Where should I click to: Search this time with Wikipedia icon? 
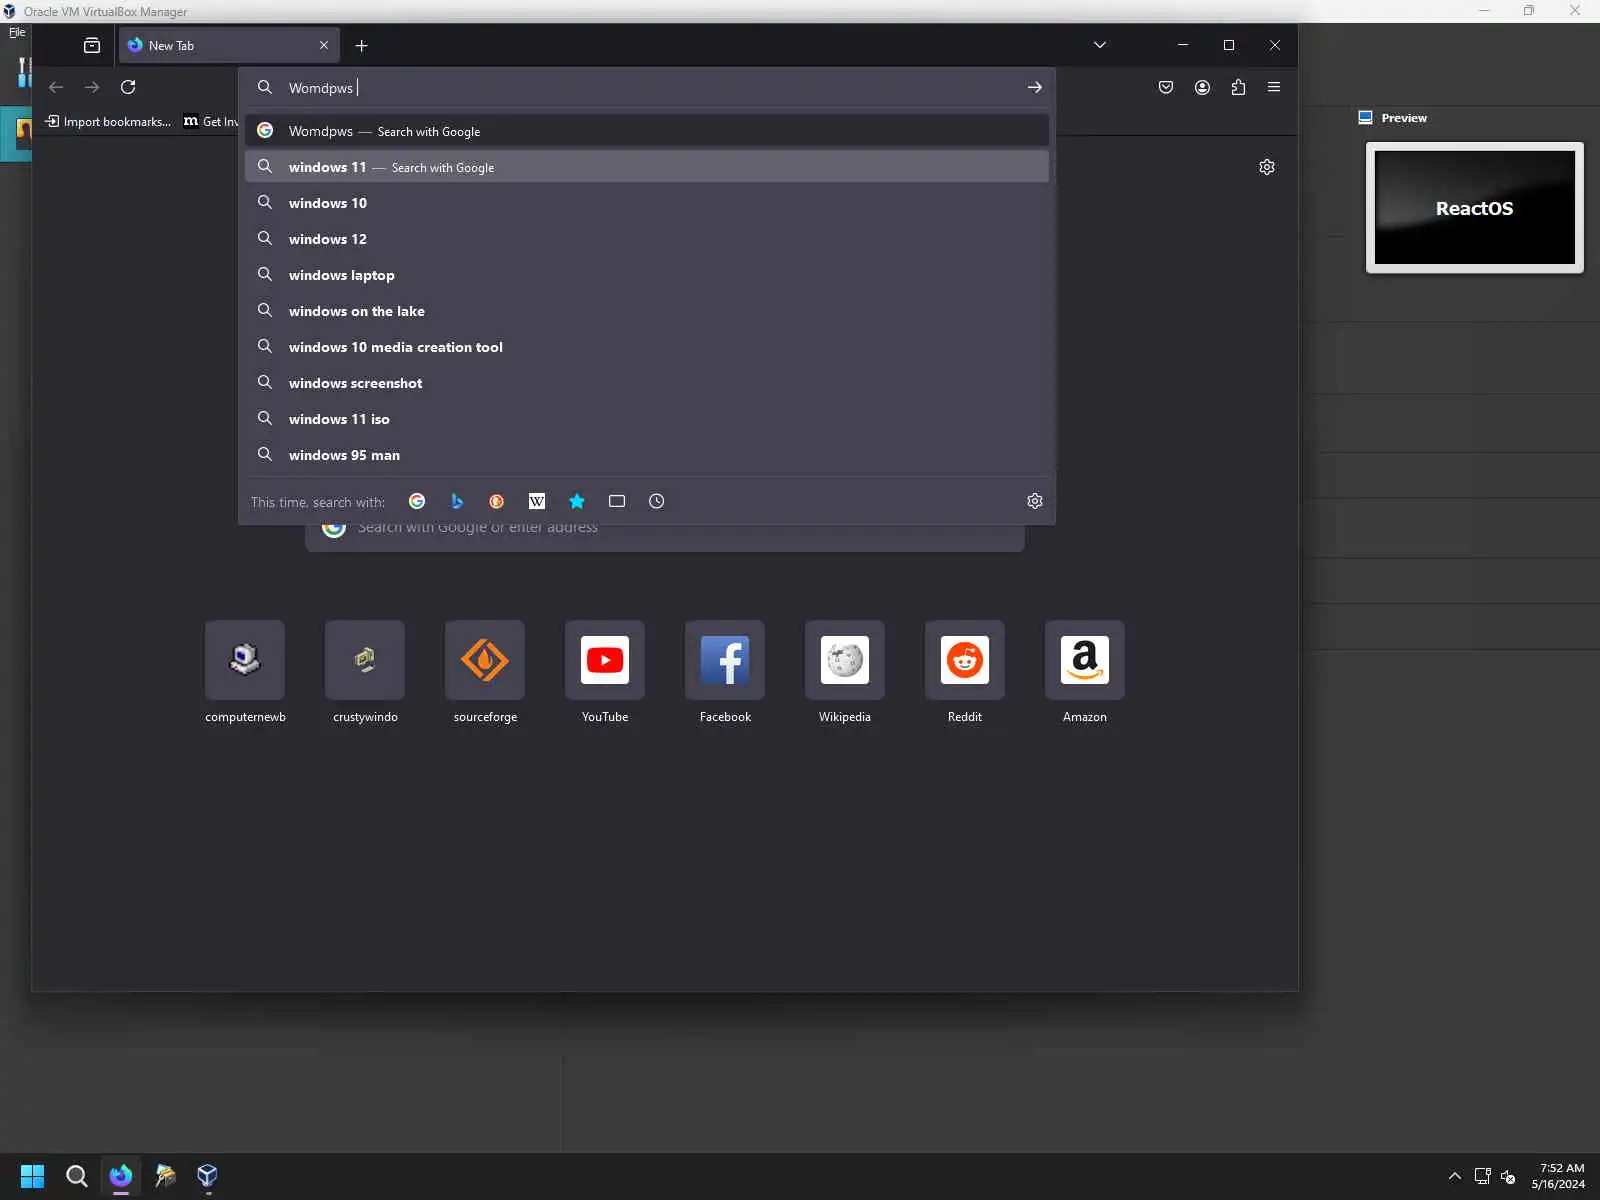tap(537, 501)
